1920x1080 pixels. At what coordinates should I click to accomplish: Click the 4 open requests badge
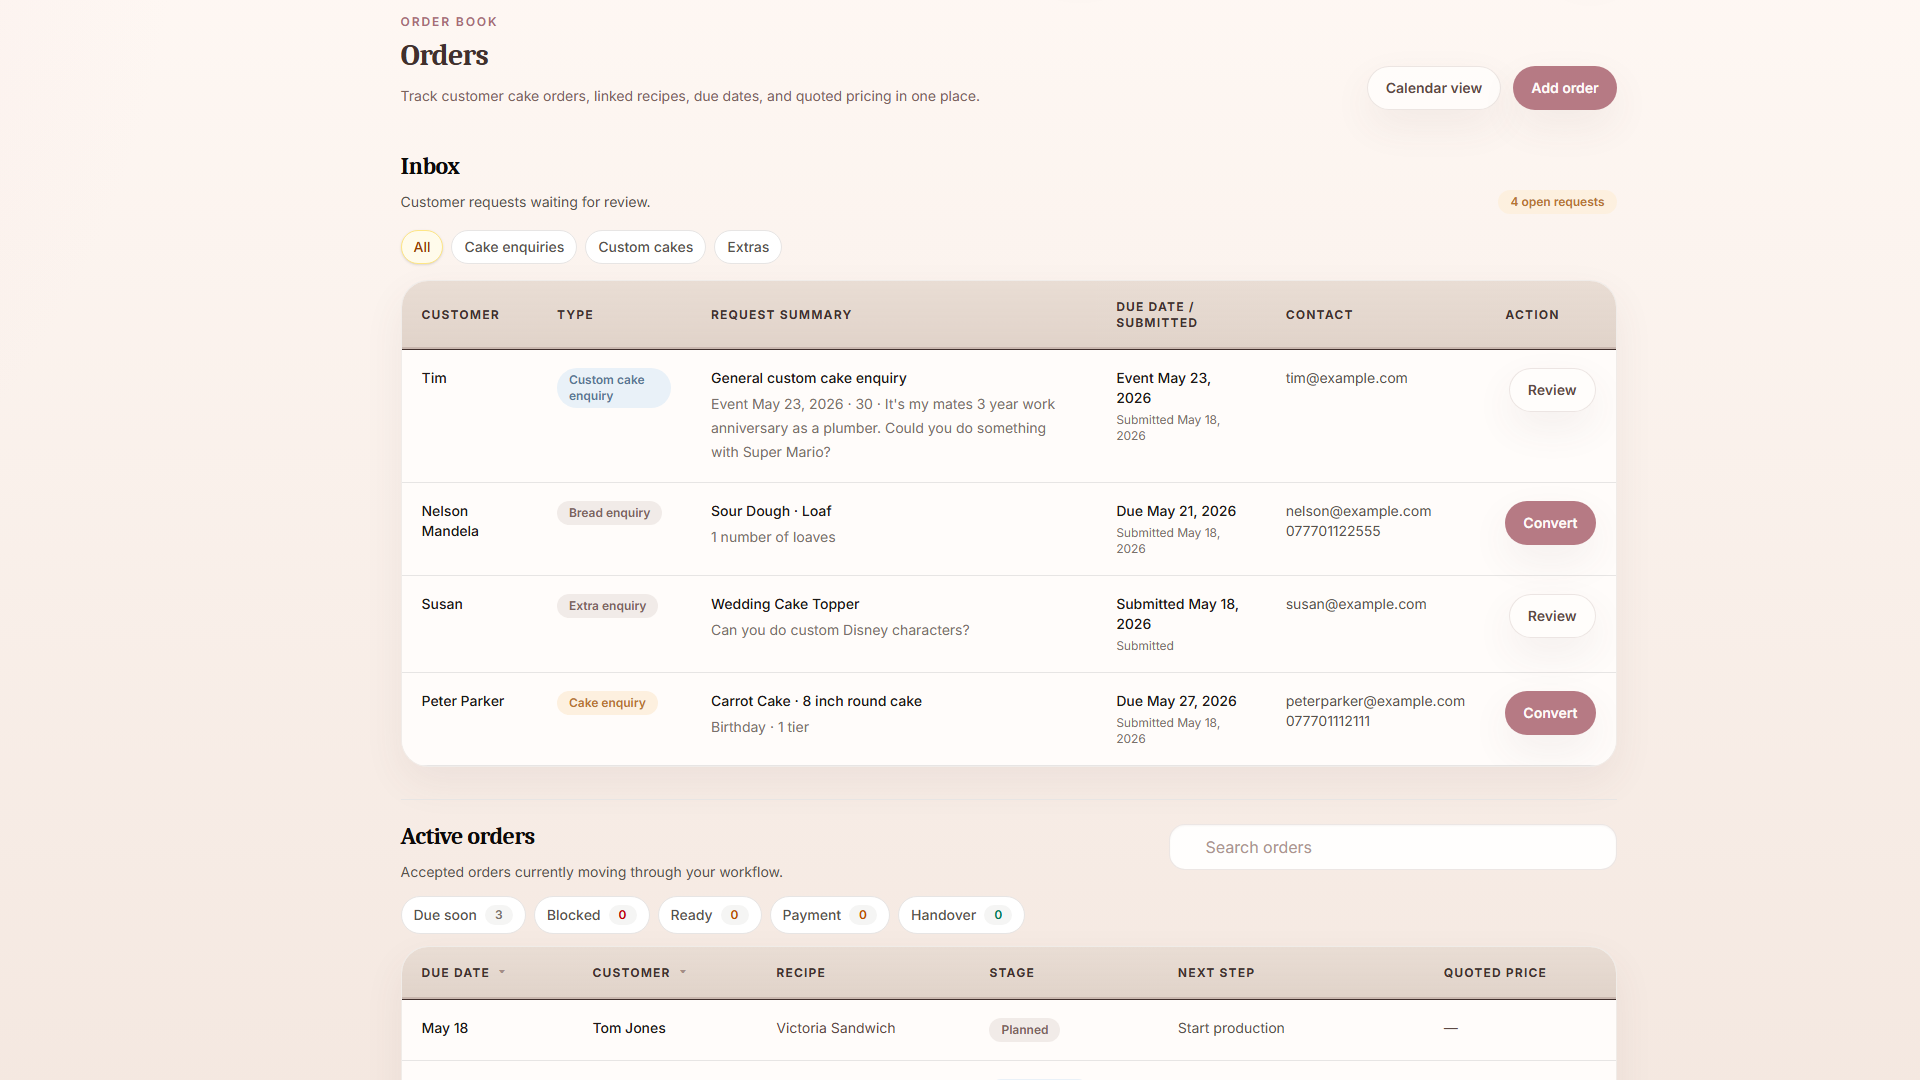point(1557,202)
